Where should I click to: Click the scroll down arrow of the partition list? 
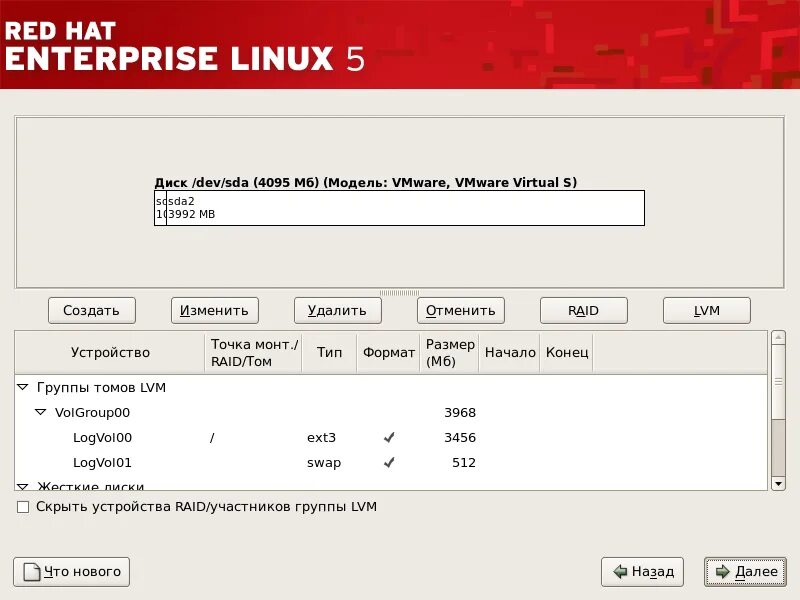point(778,483)
